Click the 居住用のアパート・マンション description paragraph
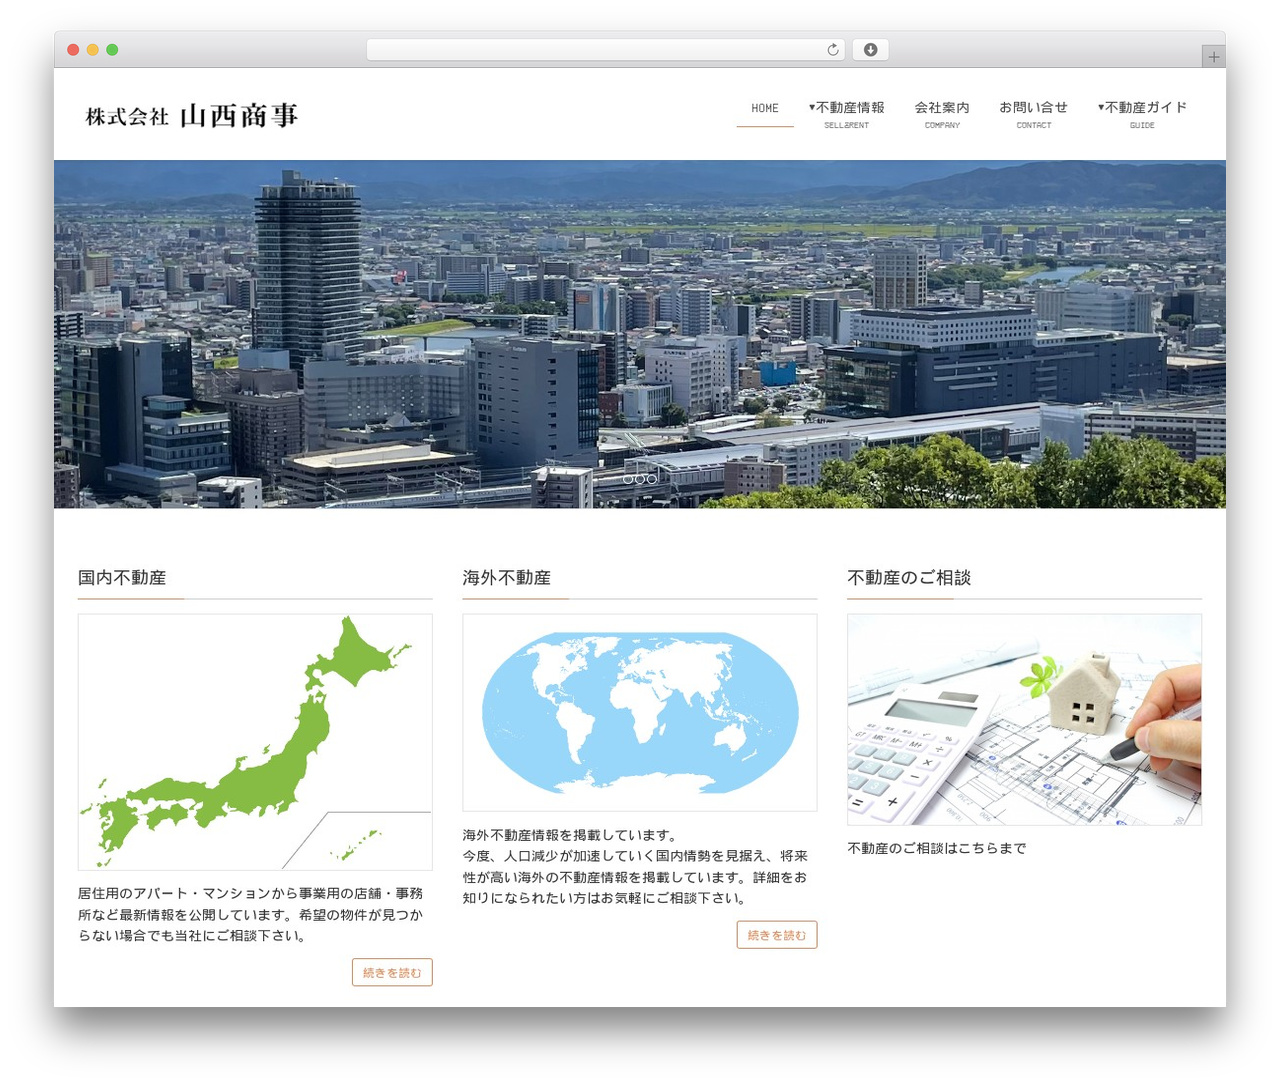This screenshot has width=1280, height=1084. [x=251, y=915]
